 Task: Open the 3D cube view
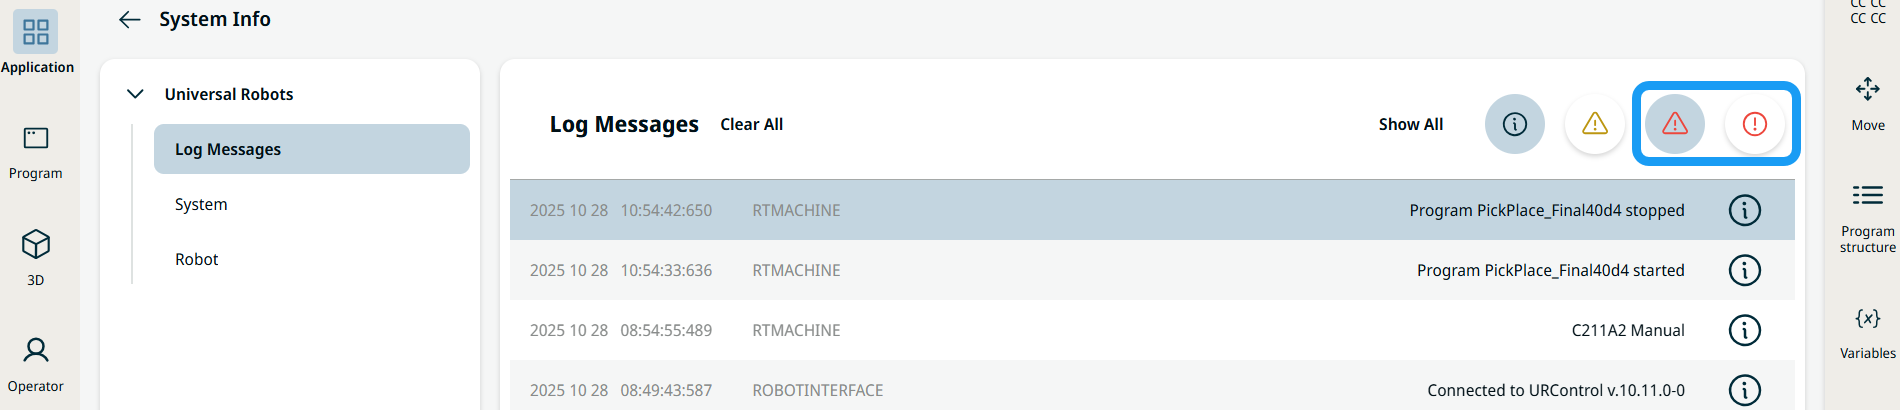coord(36,245)
